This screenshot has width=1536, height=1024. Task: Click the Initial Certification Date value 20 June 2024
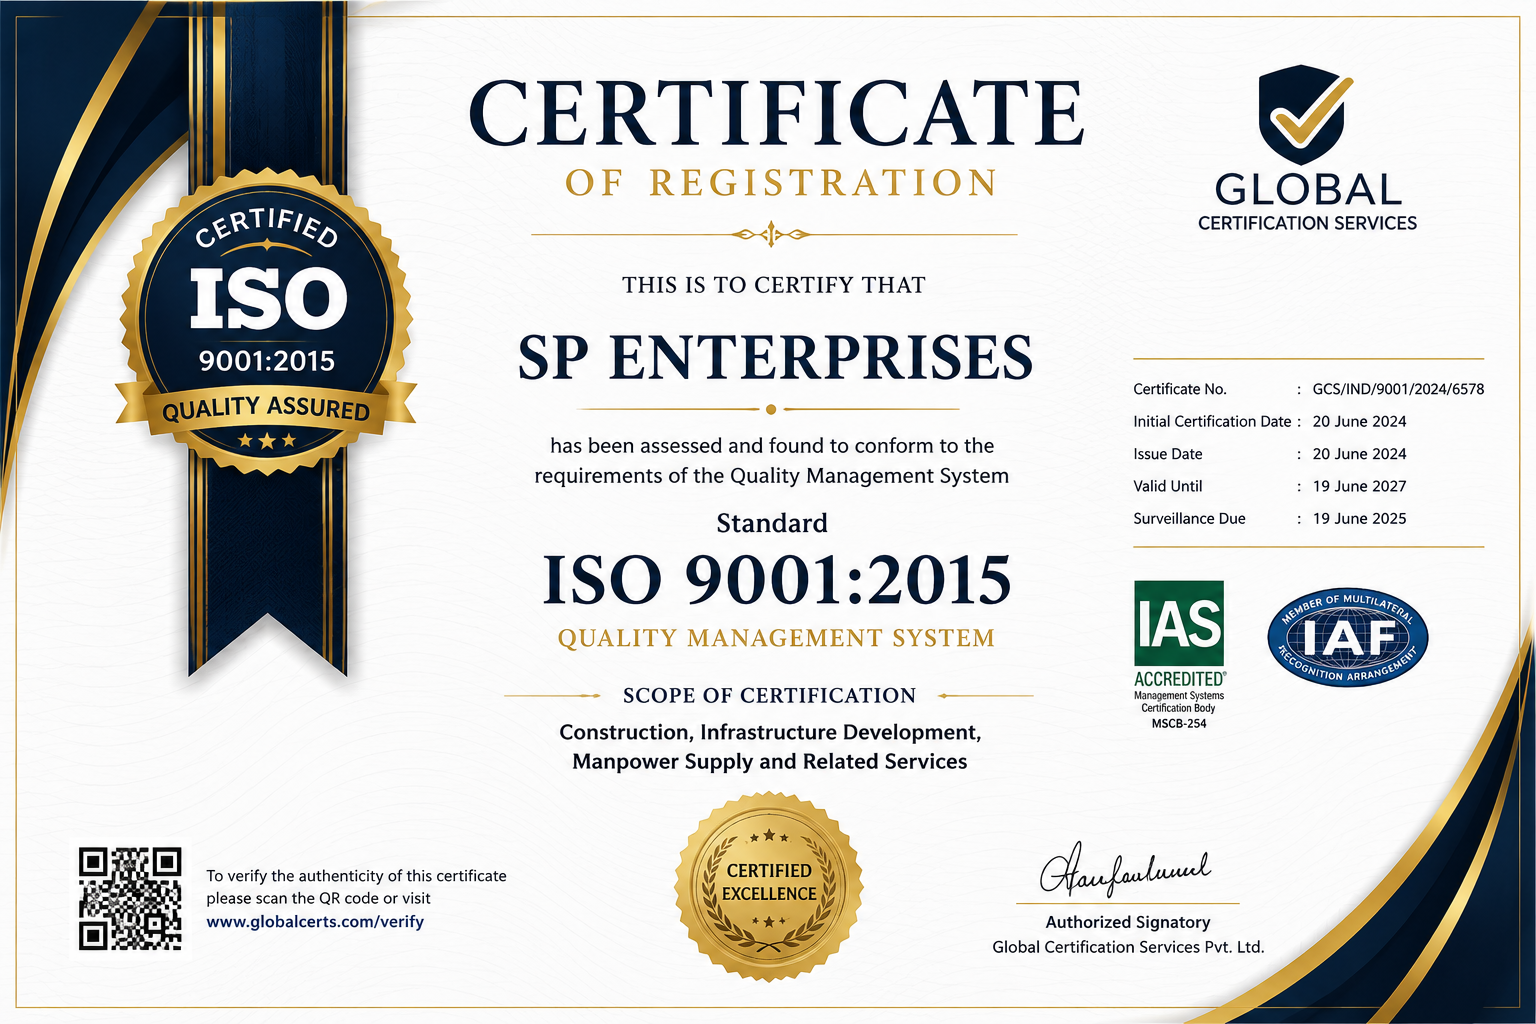1359,422
